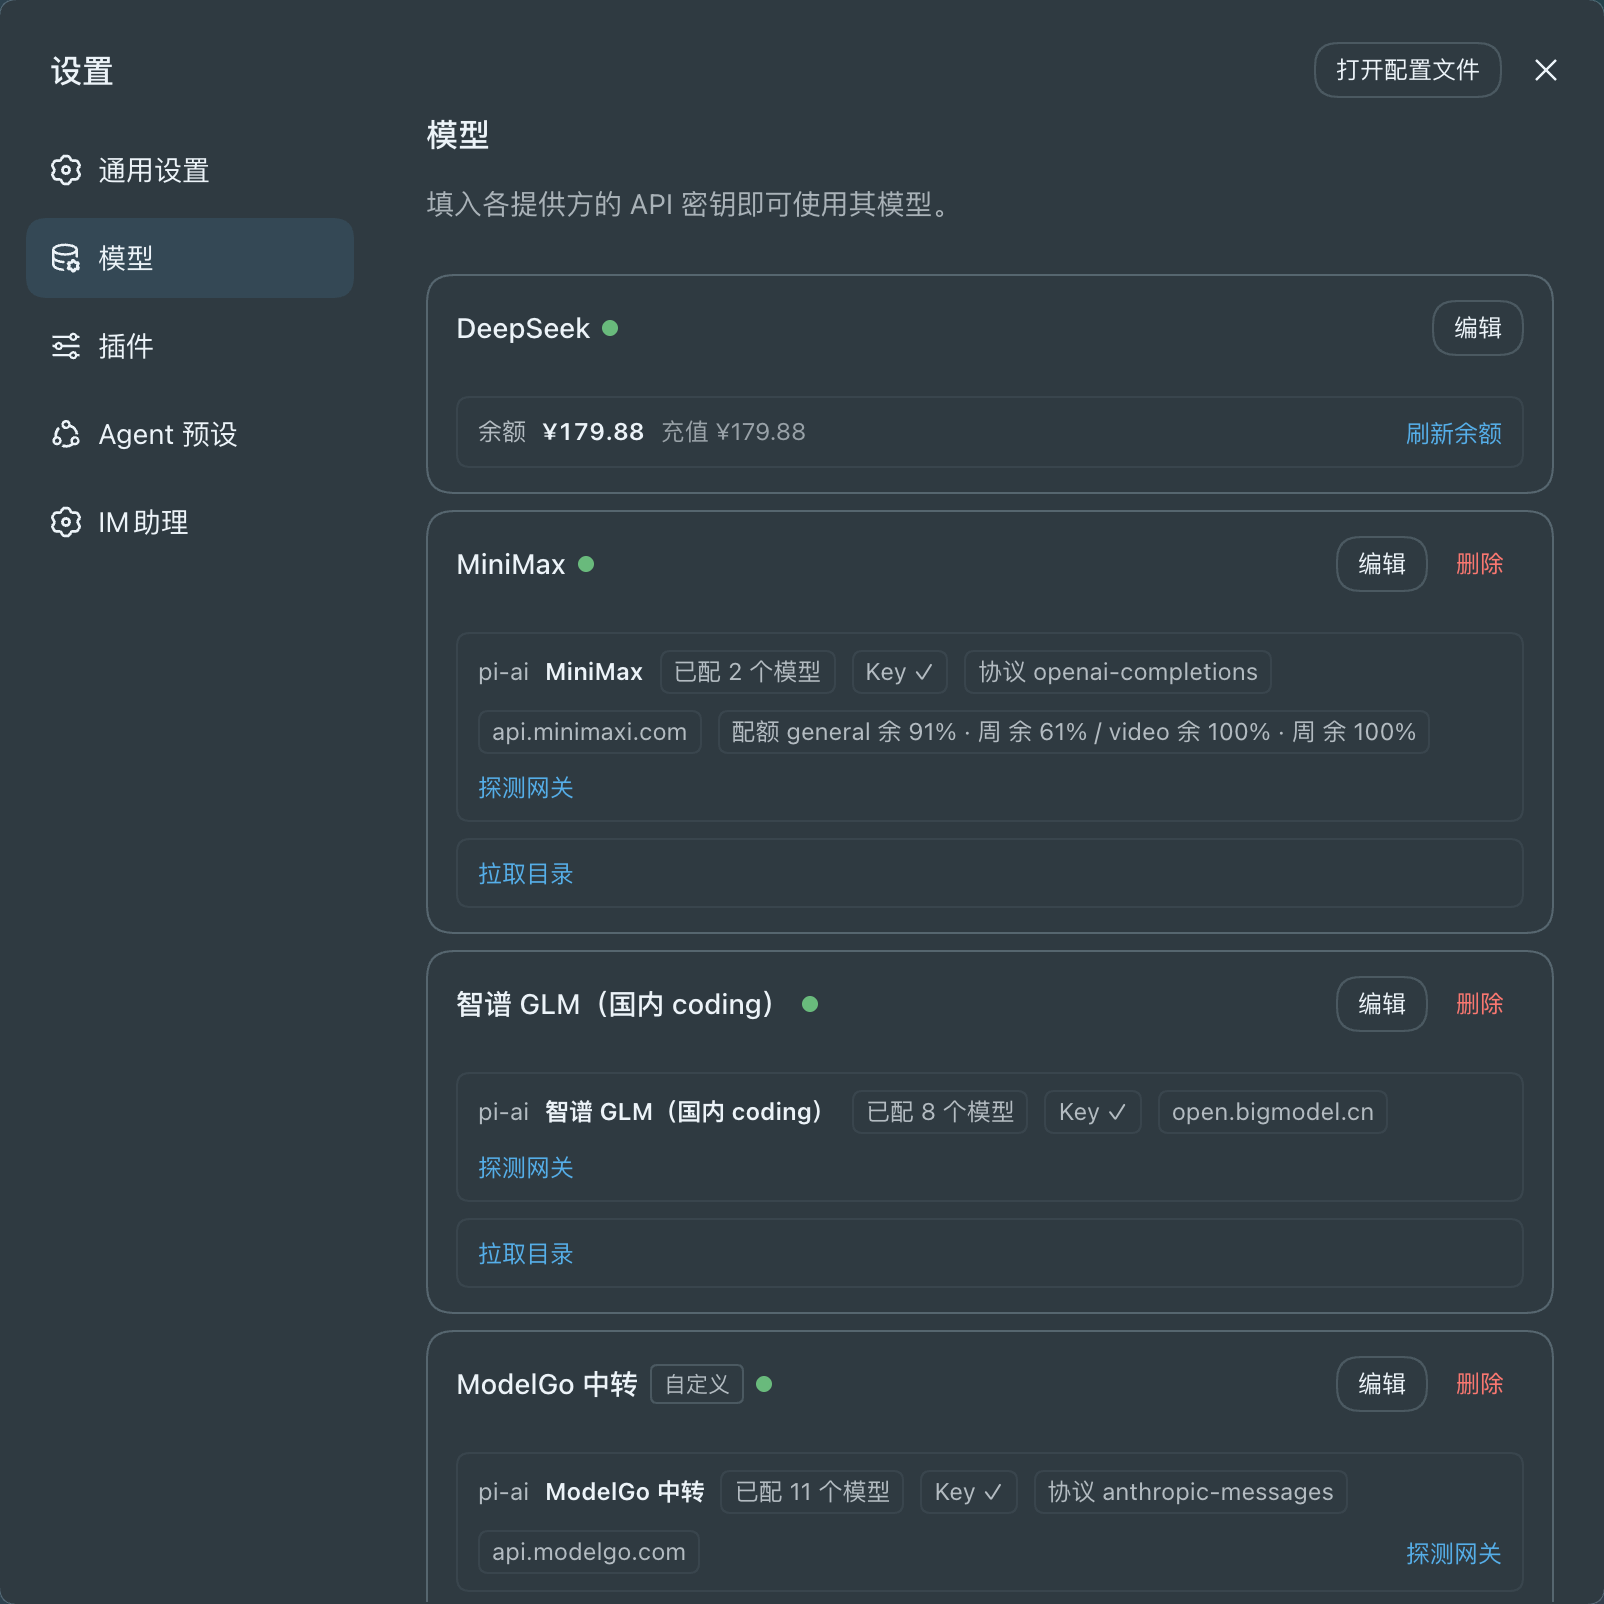Click the 协议 anthropic-messages tag
The image size is (1604, 1604).
coord(1190,1492)
